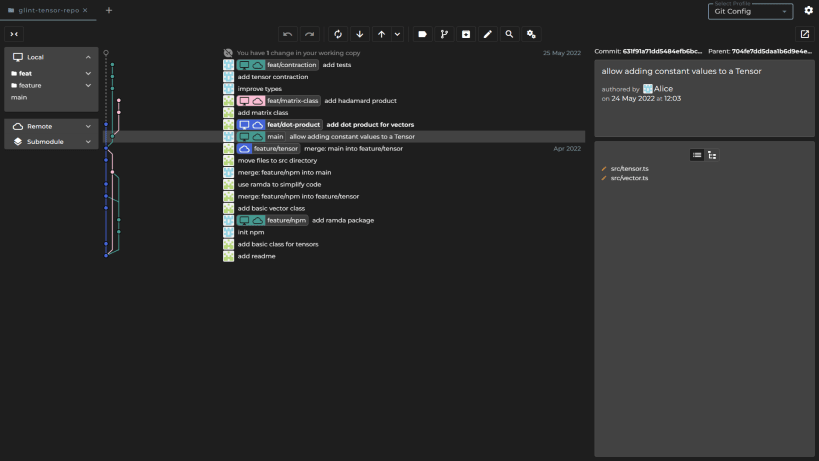Screen dimensions: 819x461
Task: Click the stash archive icon
Action: click(x=466, y=34)
